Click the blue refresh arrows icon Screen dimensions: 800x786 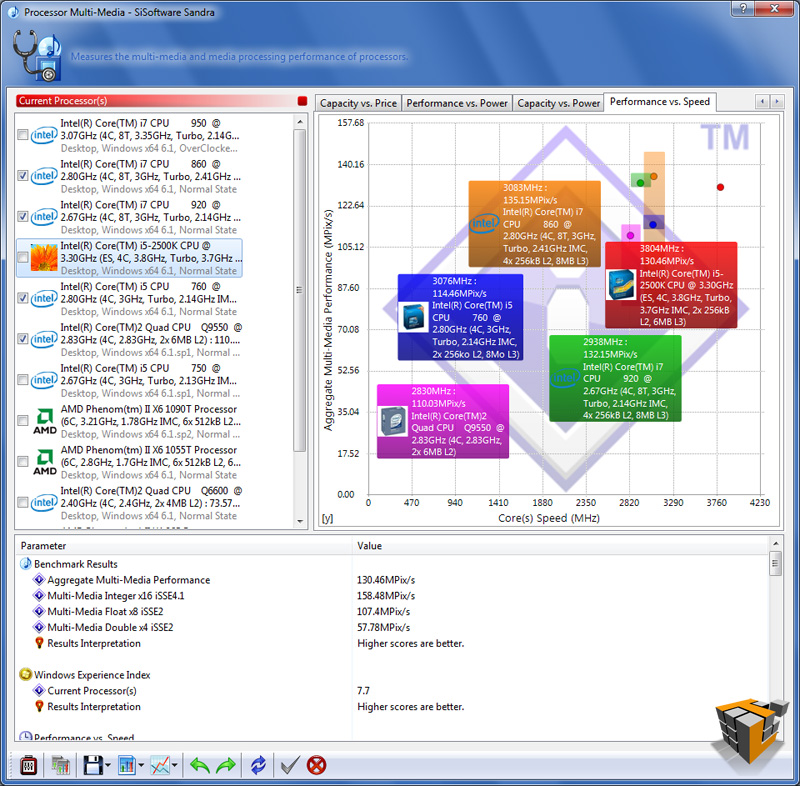pos(258,765)
